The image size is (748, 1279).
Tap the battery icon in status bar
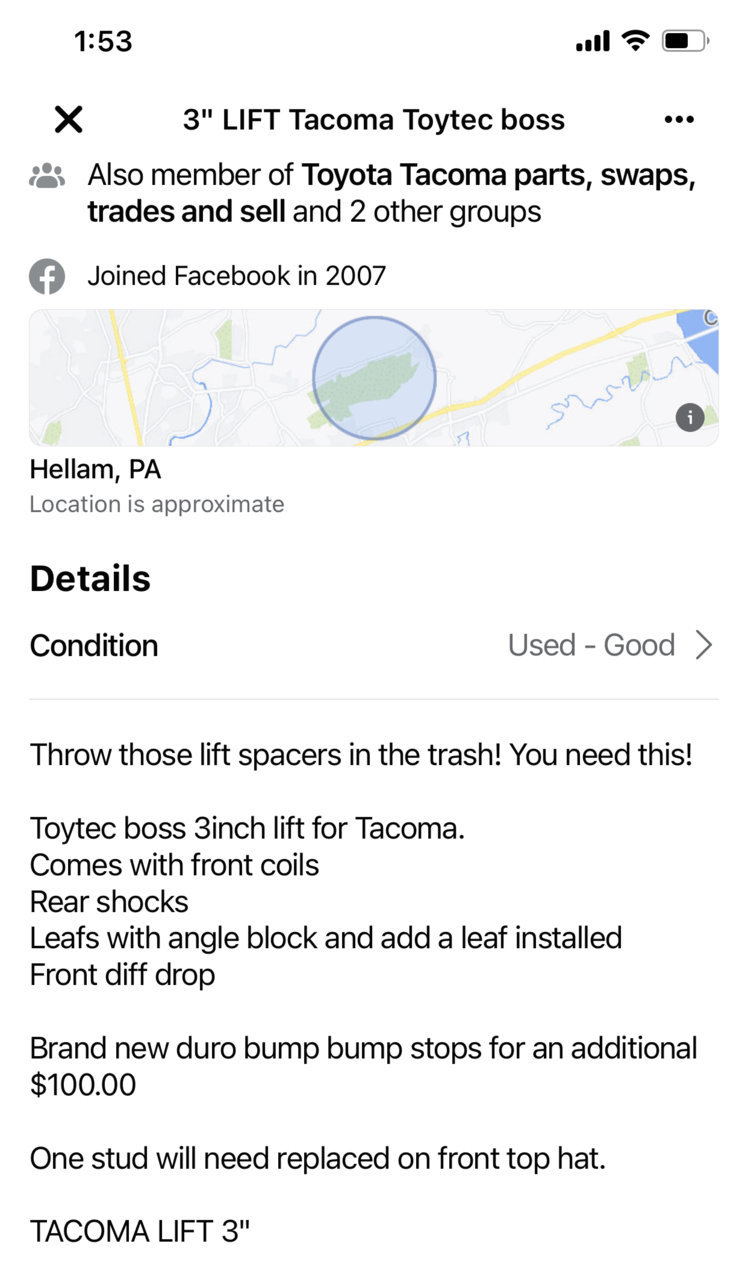(x=686, y=41)
